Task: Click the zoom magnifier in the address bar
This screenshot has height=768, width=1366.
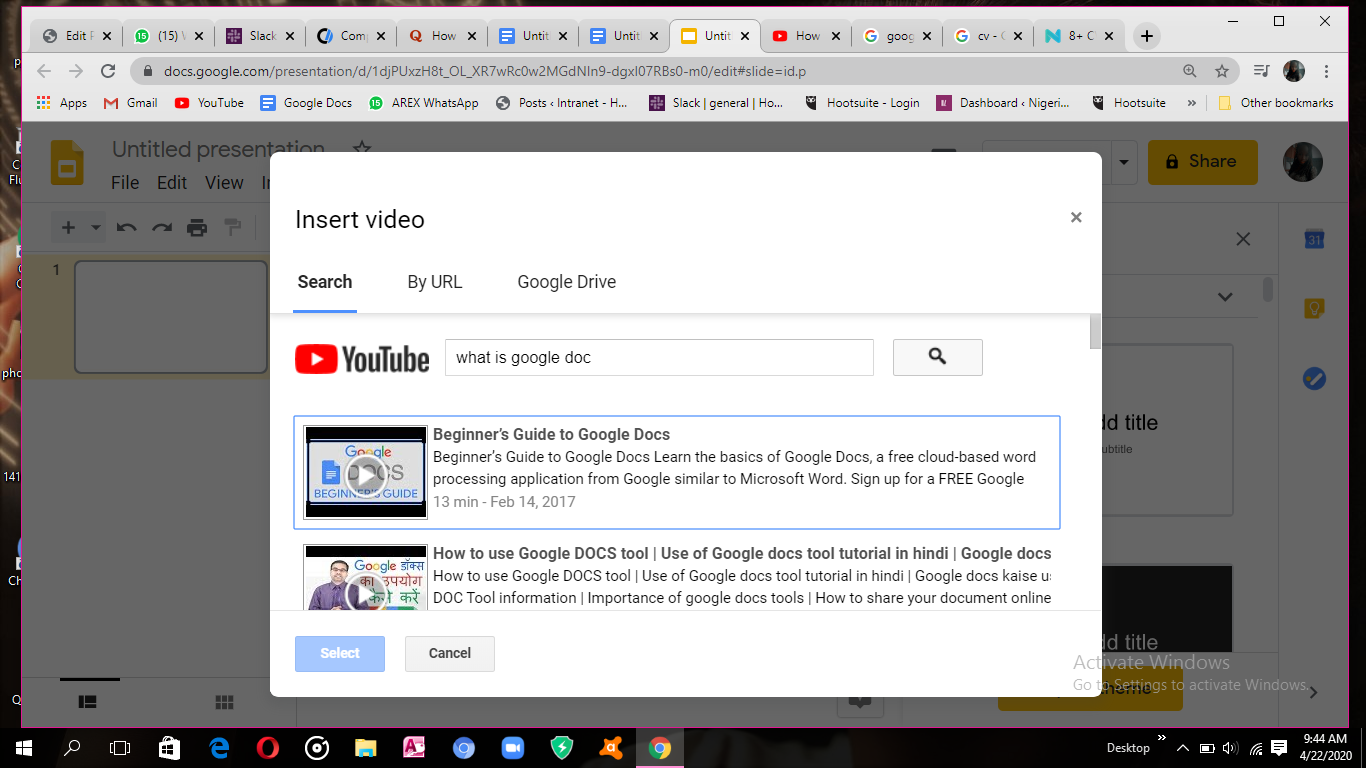Action: click(1190, 71)
